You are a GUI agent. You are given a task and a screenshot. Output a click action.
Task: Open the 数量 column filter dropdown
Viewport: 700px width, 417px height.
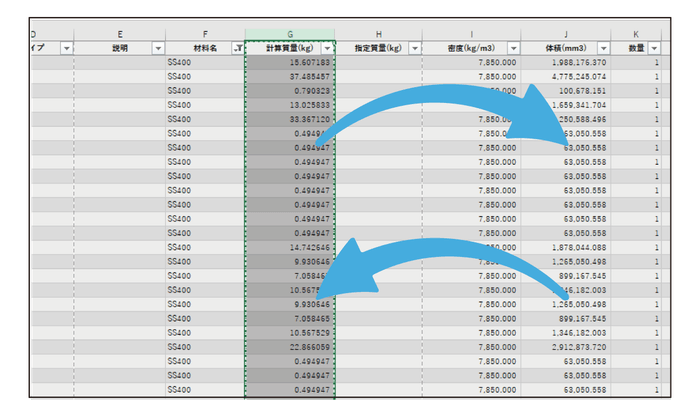click(654, 48)
